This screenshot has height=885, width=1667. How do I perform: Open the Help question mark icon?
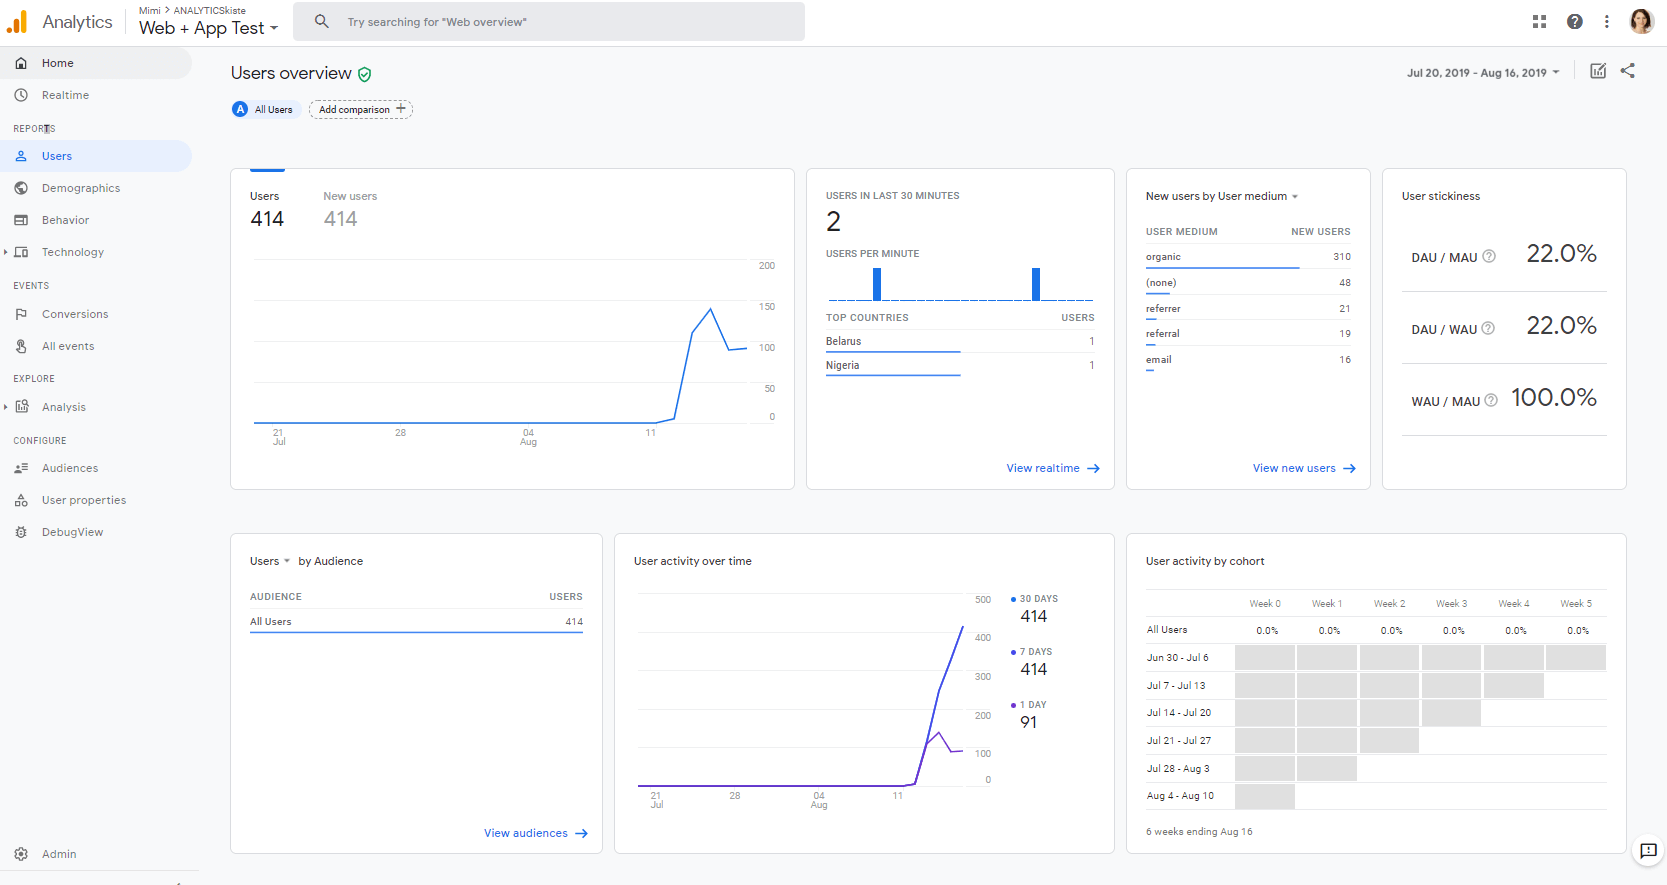(x=1574, y=22)
